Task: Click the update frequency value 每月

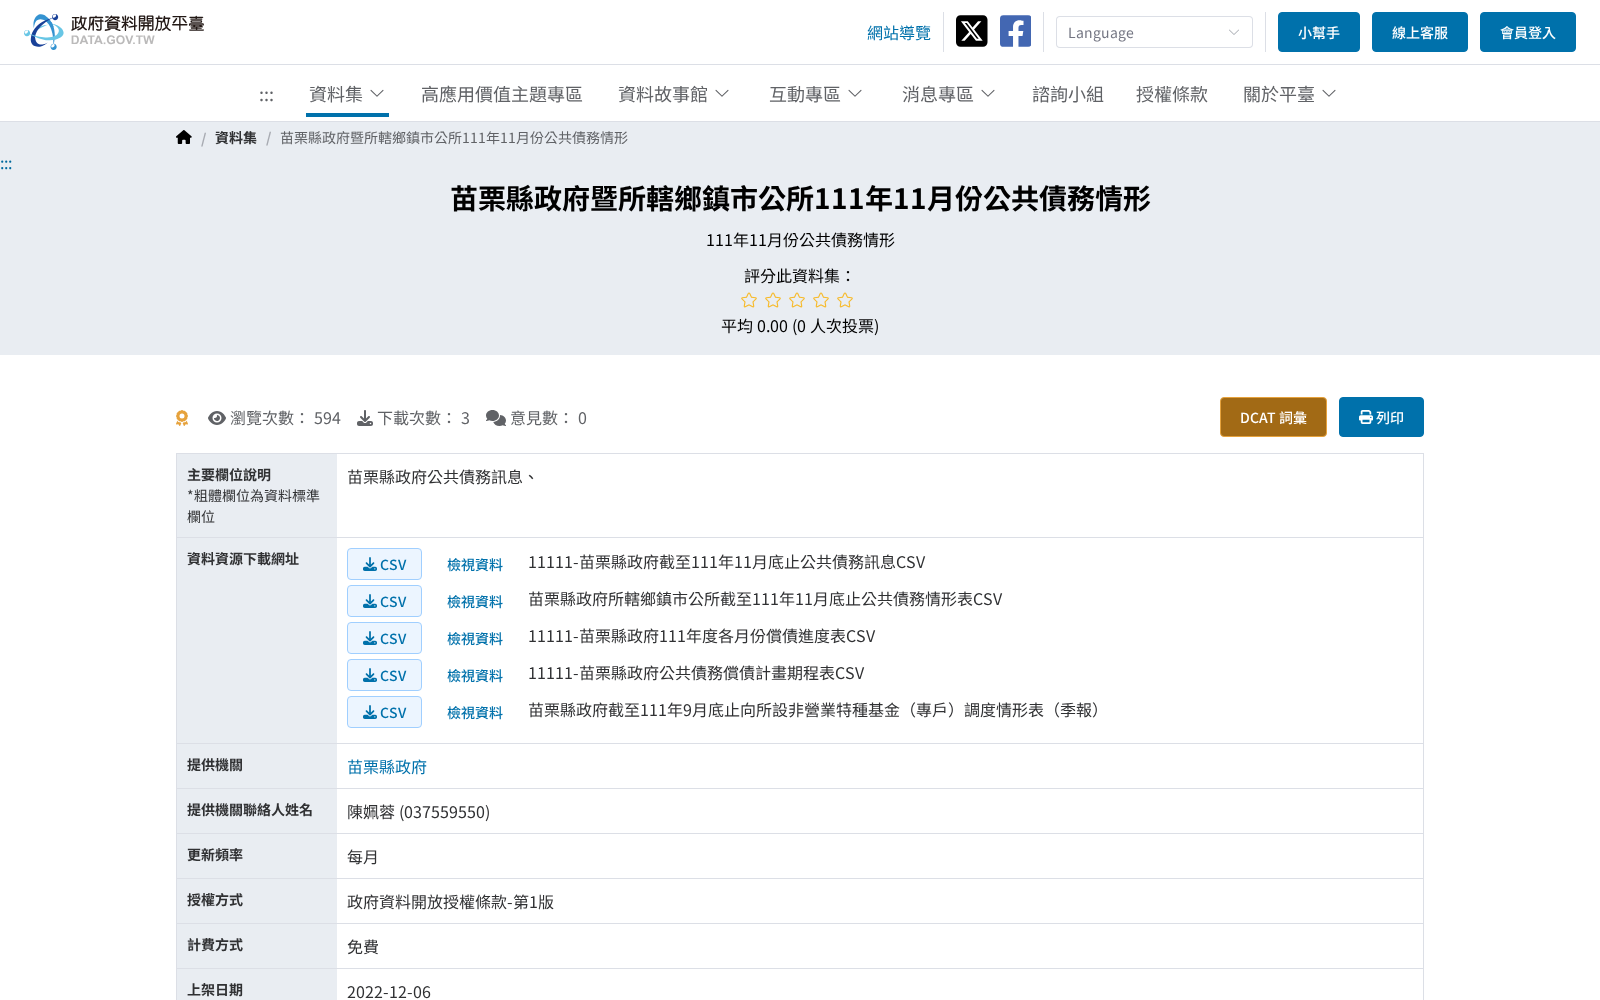Action: [363, 857]
